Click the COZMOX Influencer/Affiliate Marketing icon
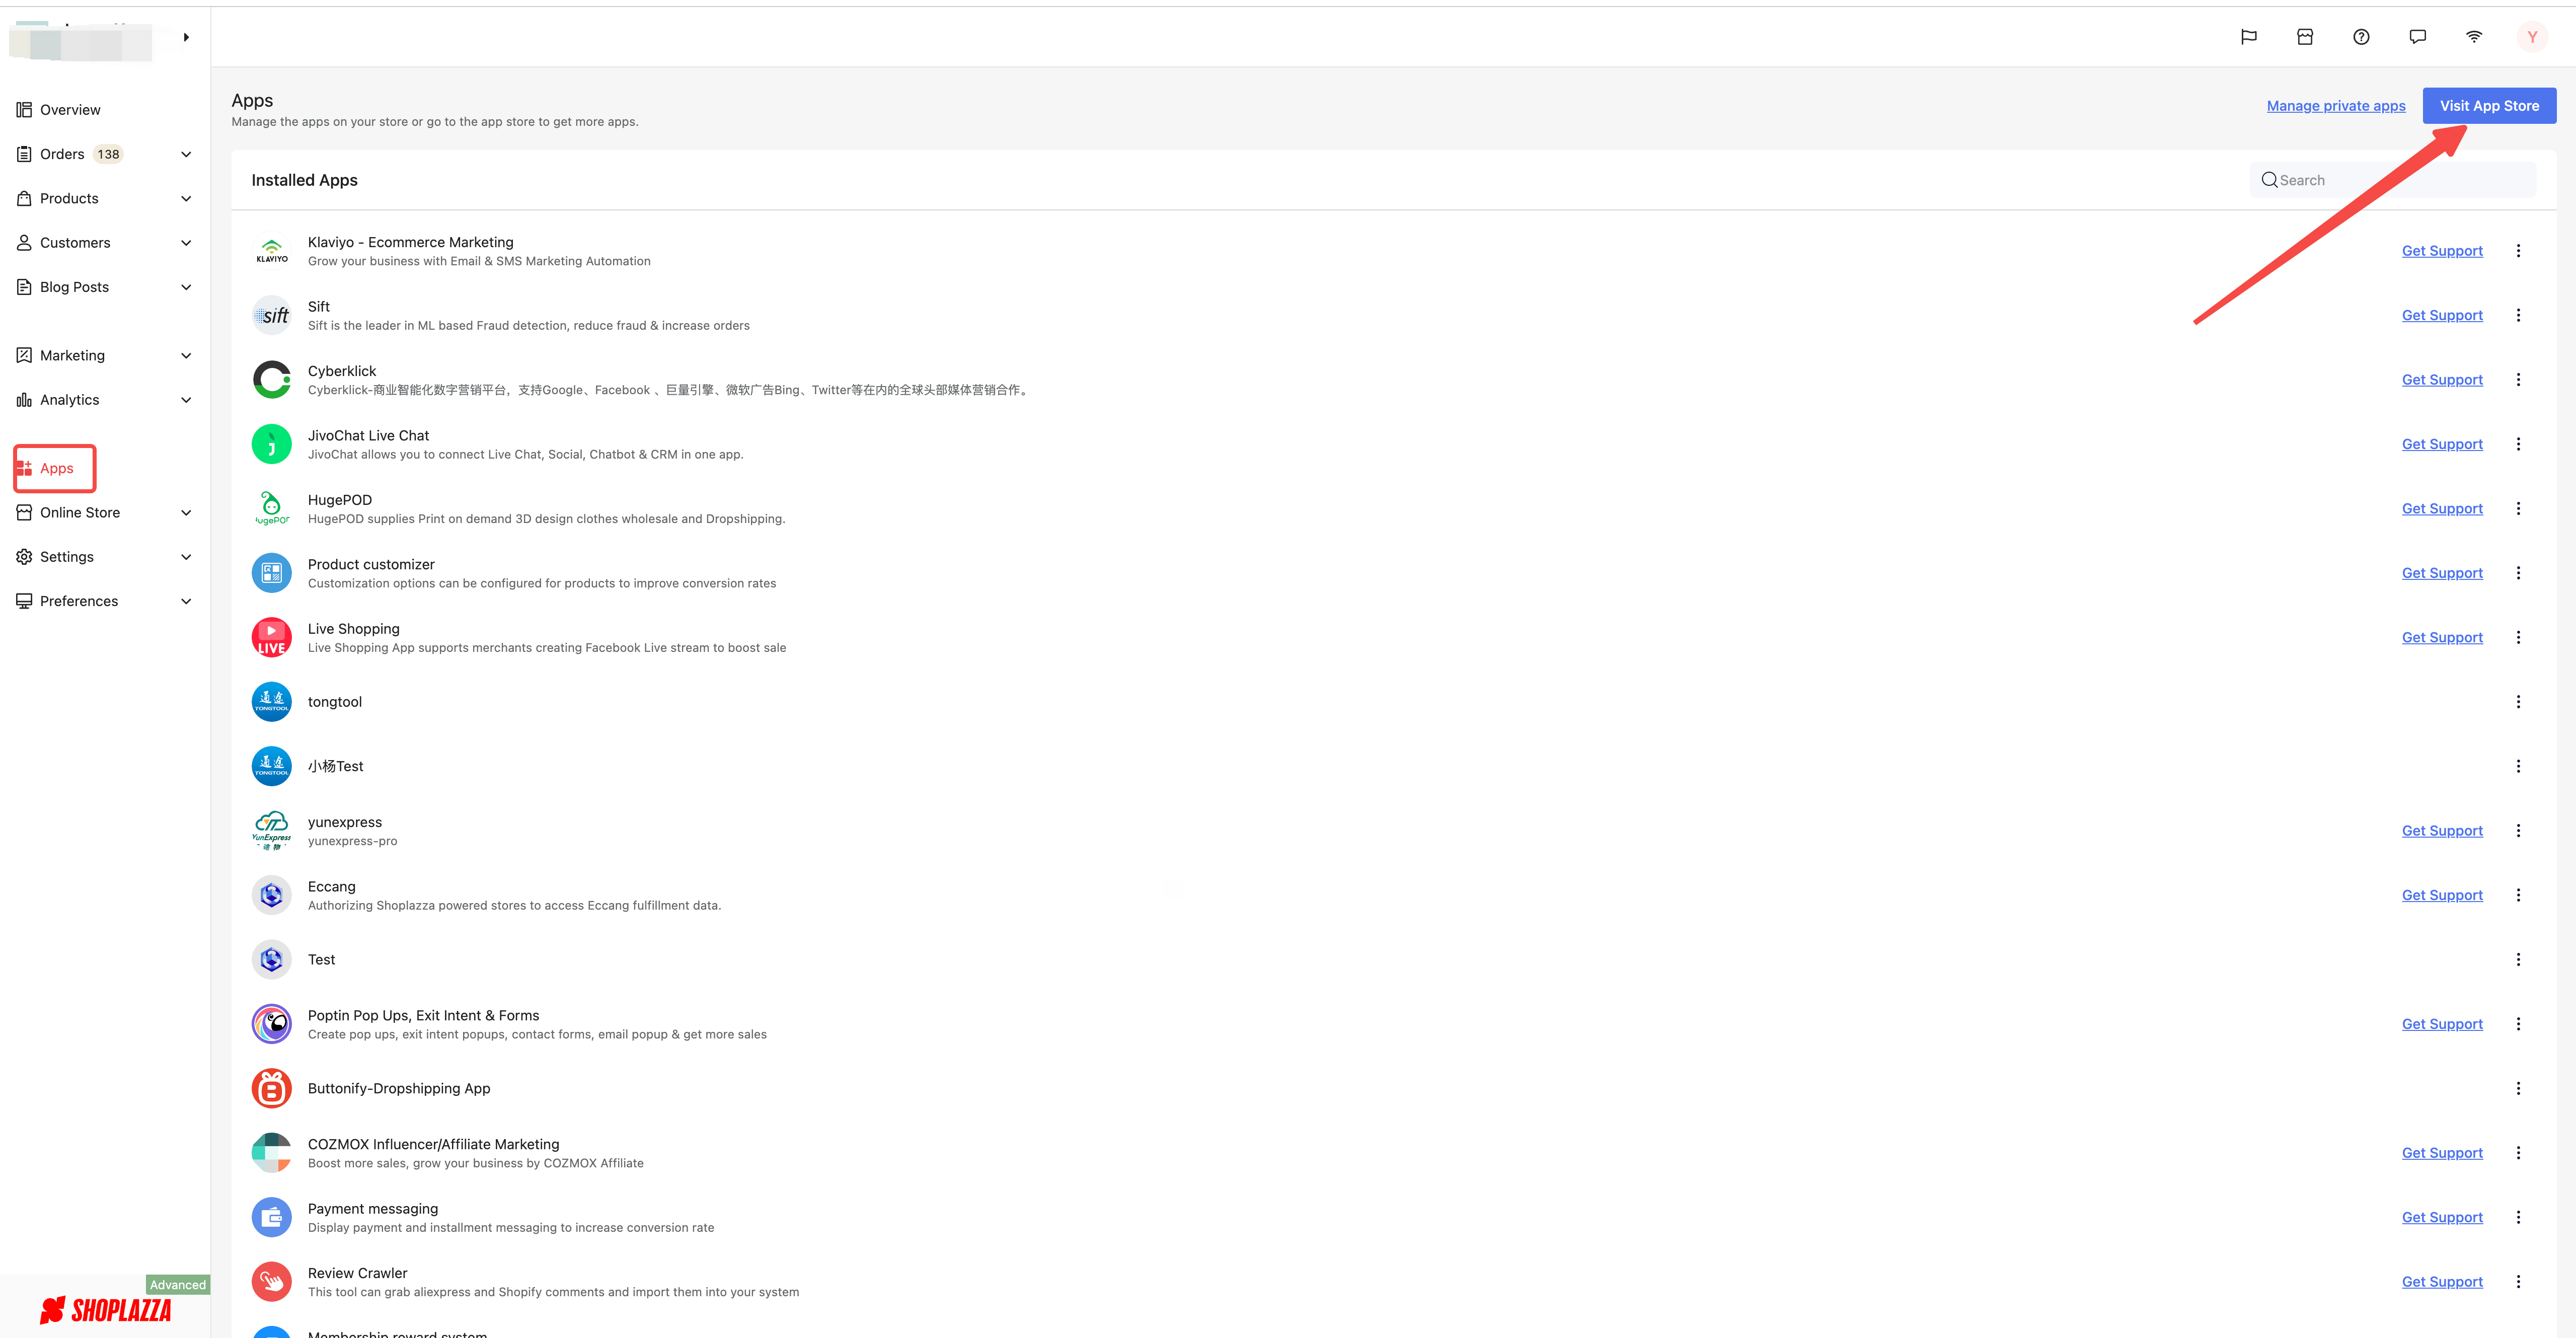The height and width of the screenshot is (1338, 2576). point(272,1153)
